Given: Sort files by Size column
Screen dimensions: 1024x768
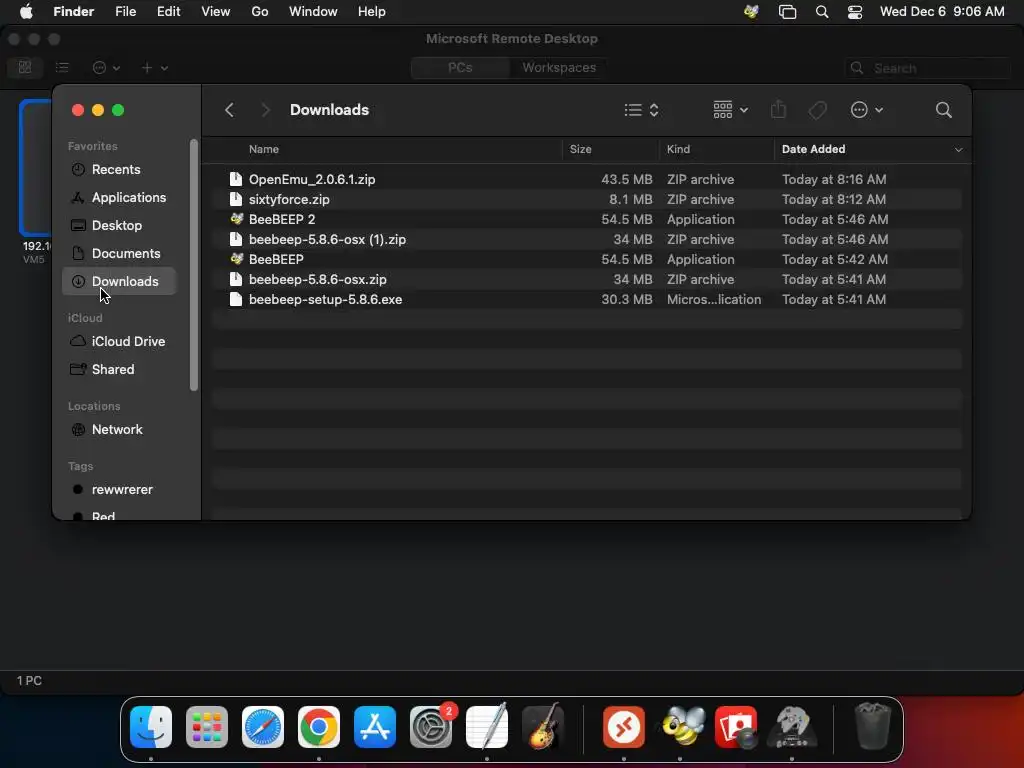Looking at the screenshot, I should tap(580, 149).
